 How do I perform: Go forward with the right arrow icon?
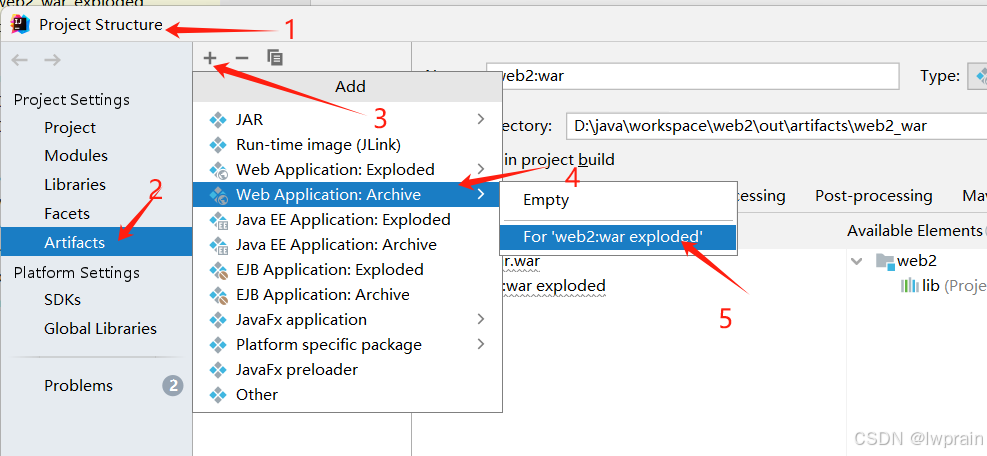pos(52,60)
